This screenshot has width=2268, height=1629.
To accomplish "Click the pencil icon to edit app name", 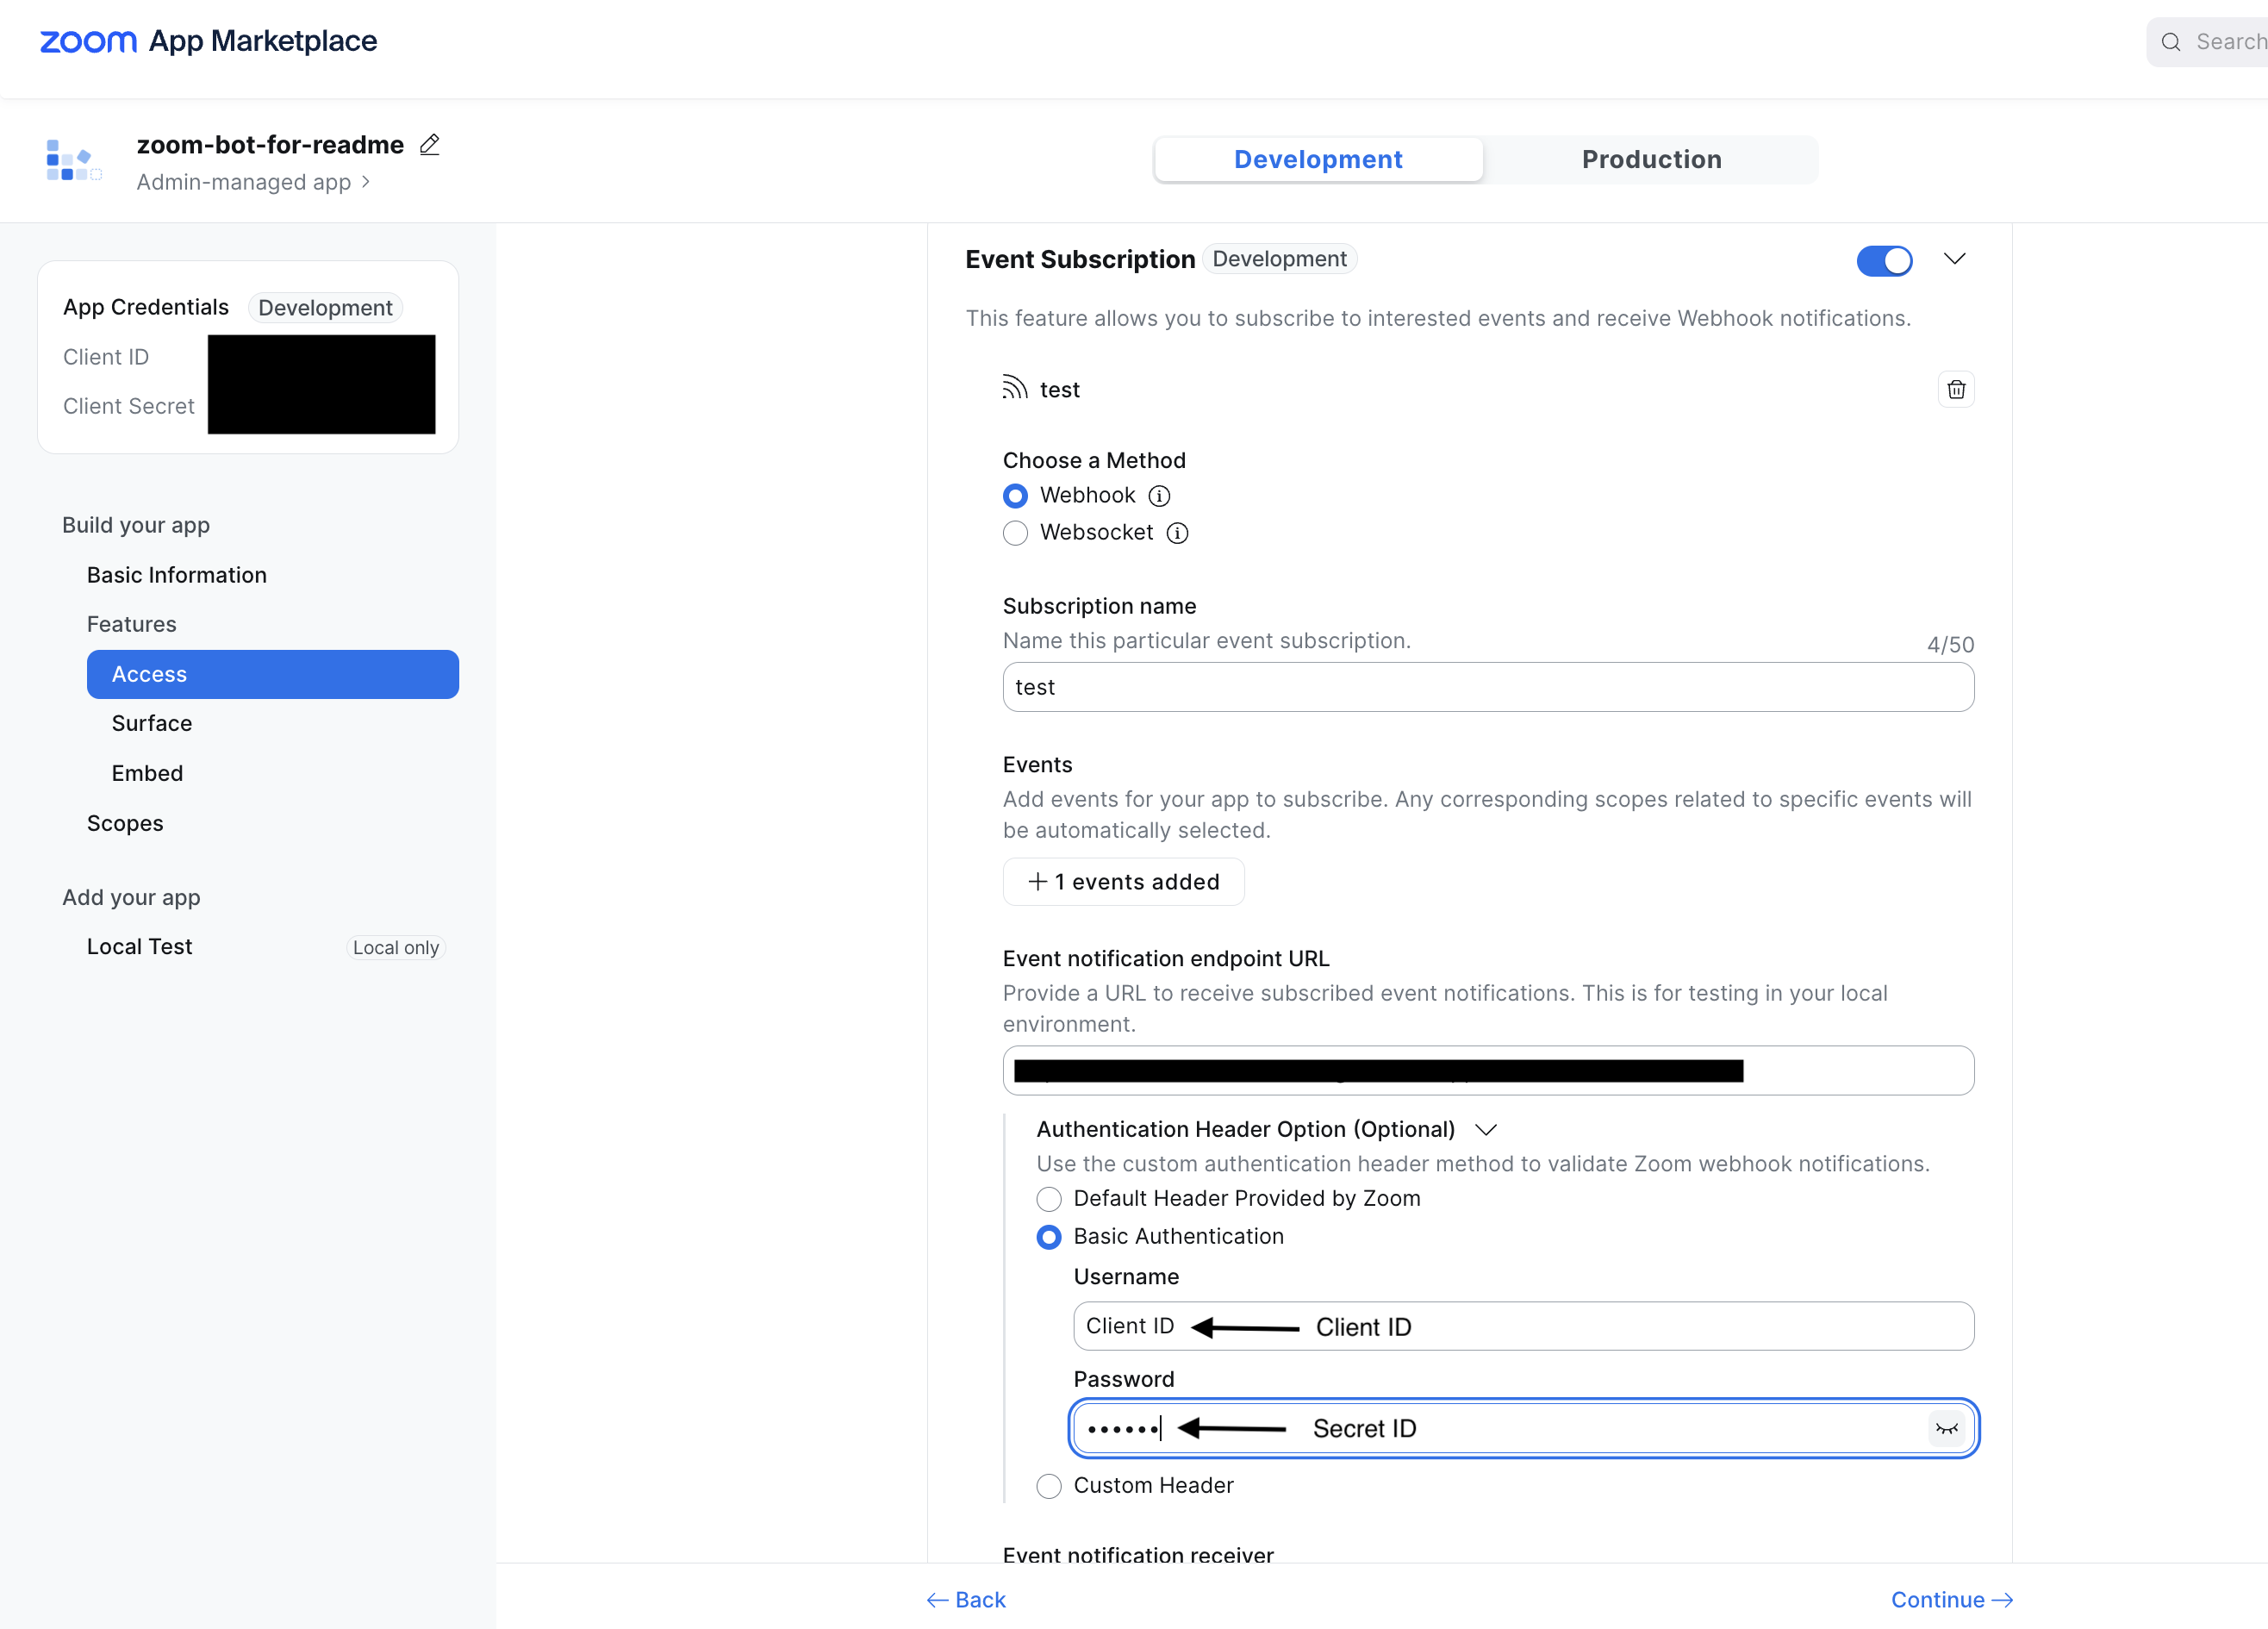I will pyautogui.click(x=429, y=145).
